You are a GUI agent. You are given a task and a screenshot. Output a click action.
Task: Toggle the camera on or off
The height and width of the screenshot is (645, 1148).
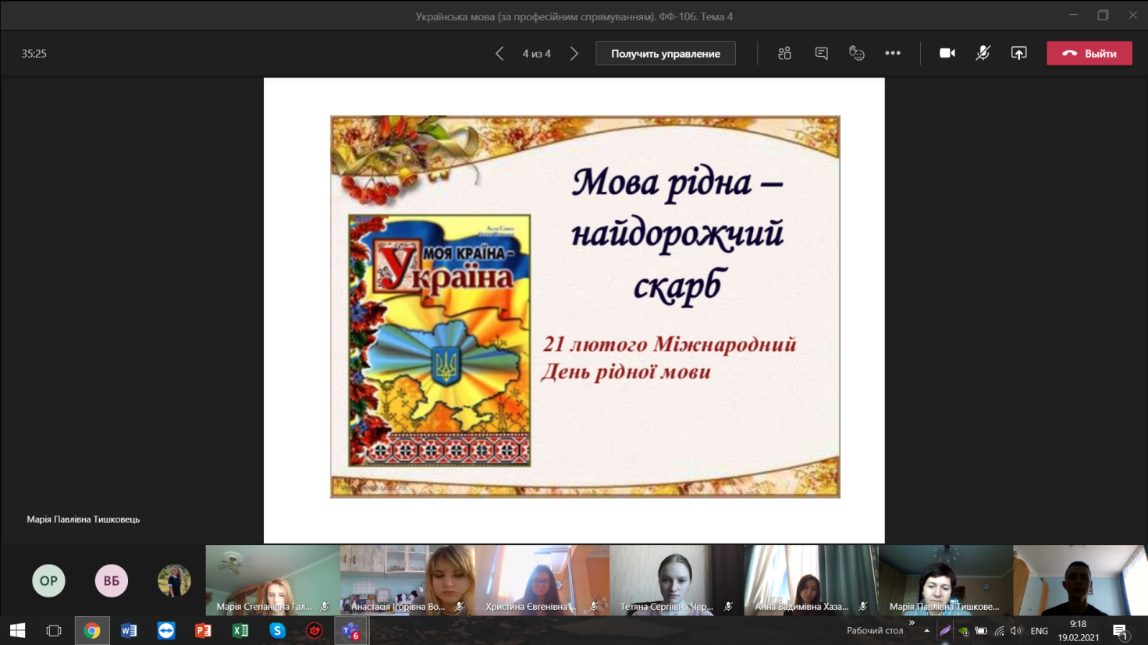(x=947, y=53)
